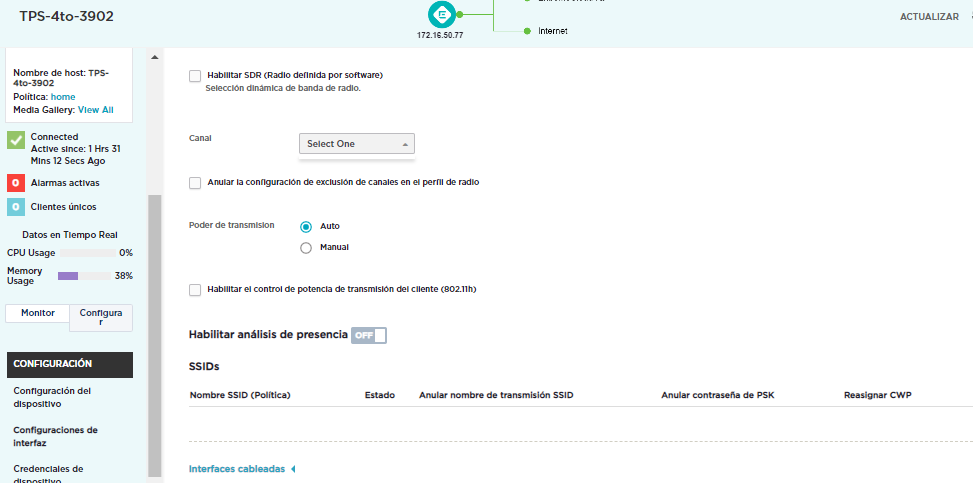
Task: Click the device node icon above 172.16.50.77
Action: tap(439, 15)
